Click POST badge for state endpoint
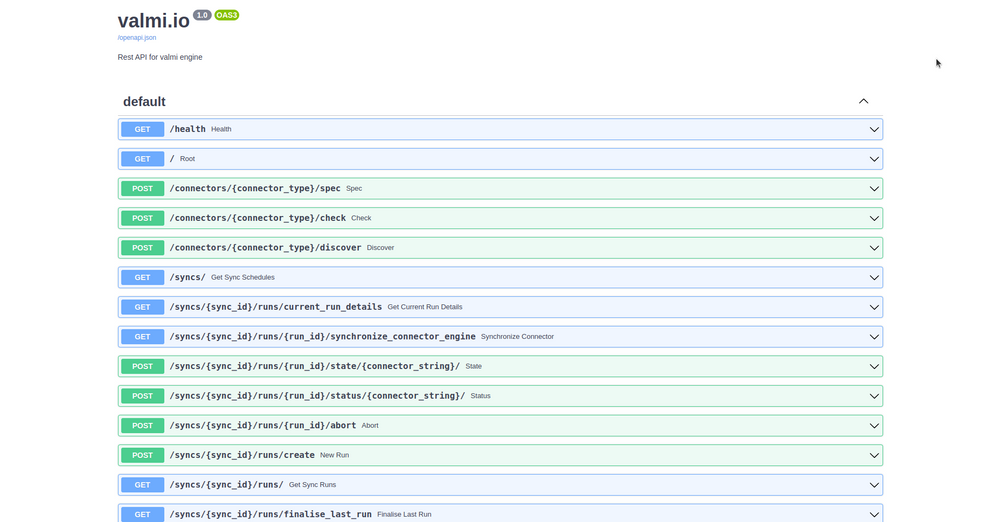The width and height of the screenshot is (1000, 522). coord(142,366)
